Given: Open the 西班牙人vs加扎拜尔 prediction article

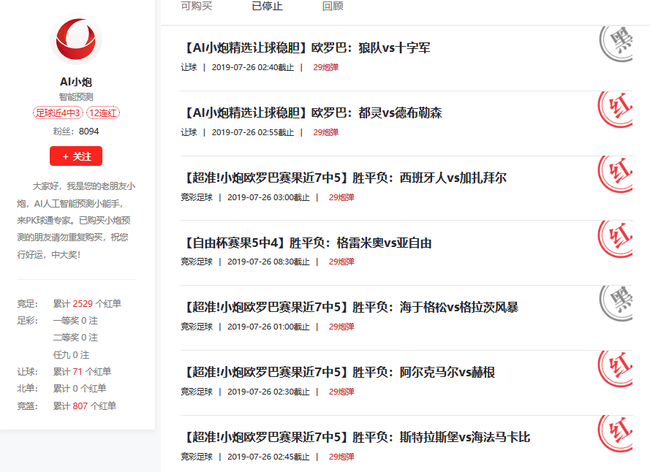Looking at the screenshot, I should point(344,178).
